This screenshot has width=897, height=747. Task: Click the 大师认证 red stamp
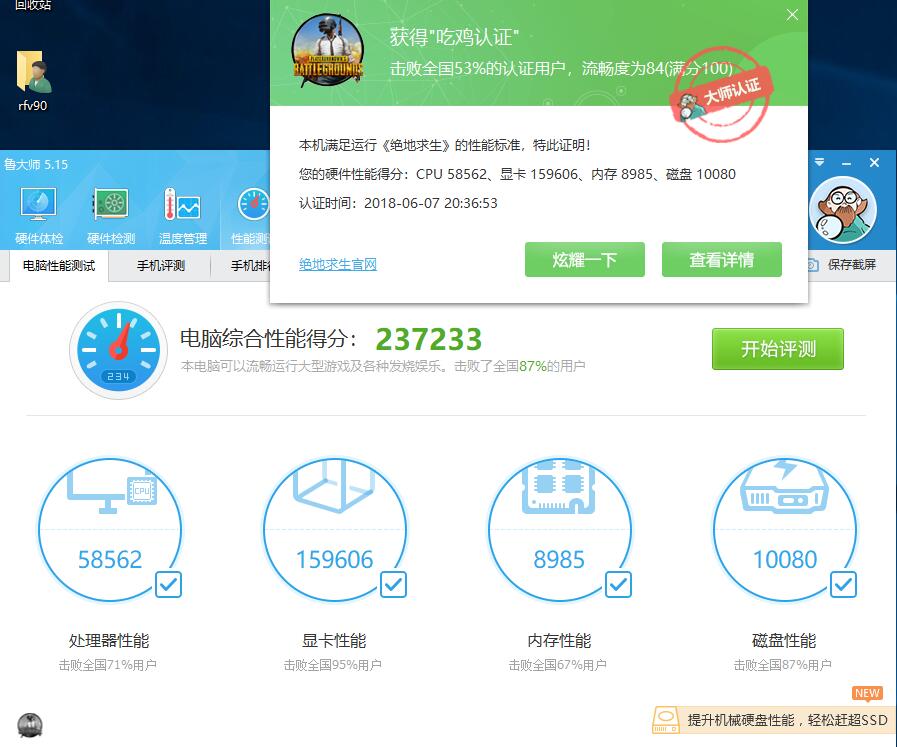click(x=722, y=96)
